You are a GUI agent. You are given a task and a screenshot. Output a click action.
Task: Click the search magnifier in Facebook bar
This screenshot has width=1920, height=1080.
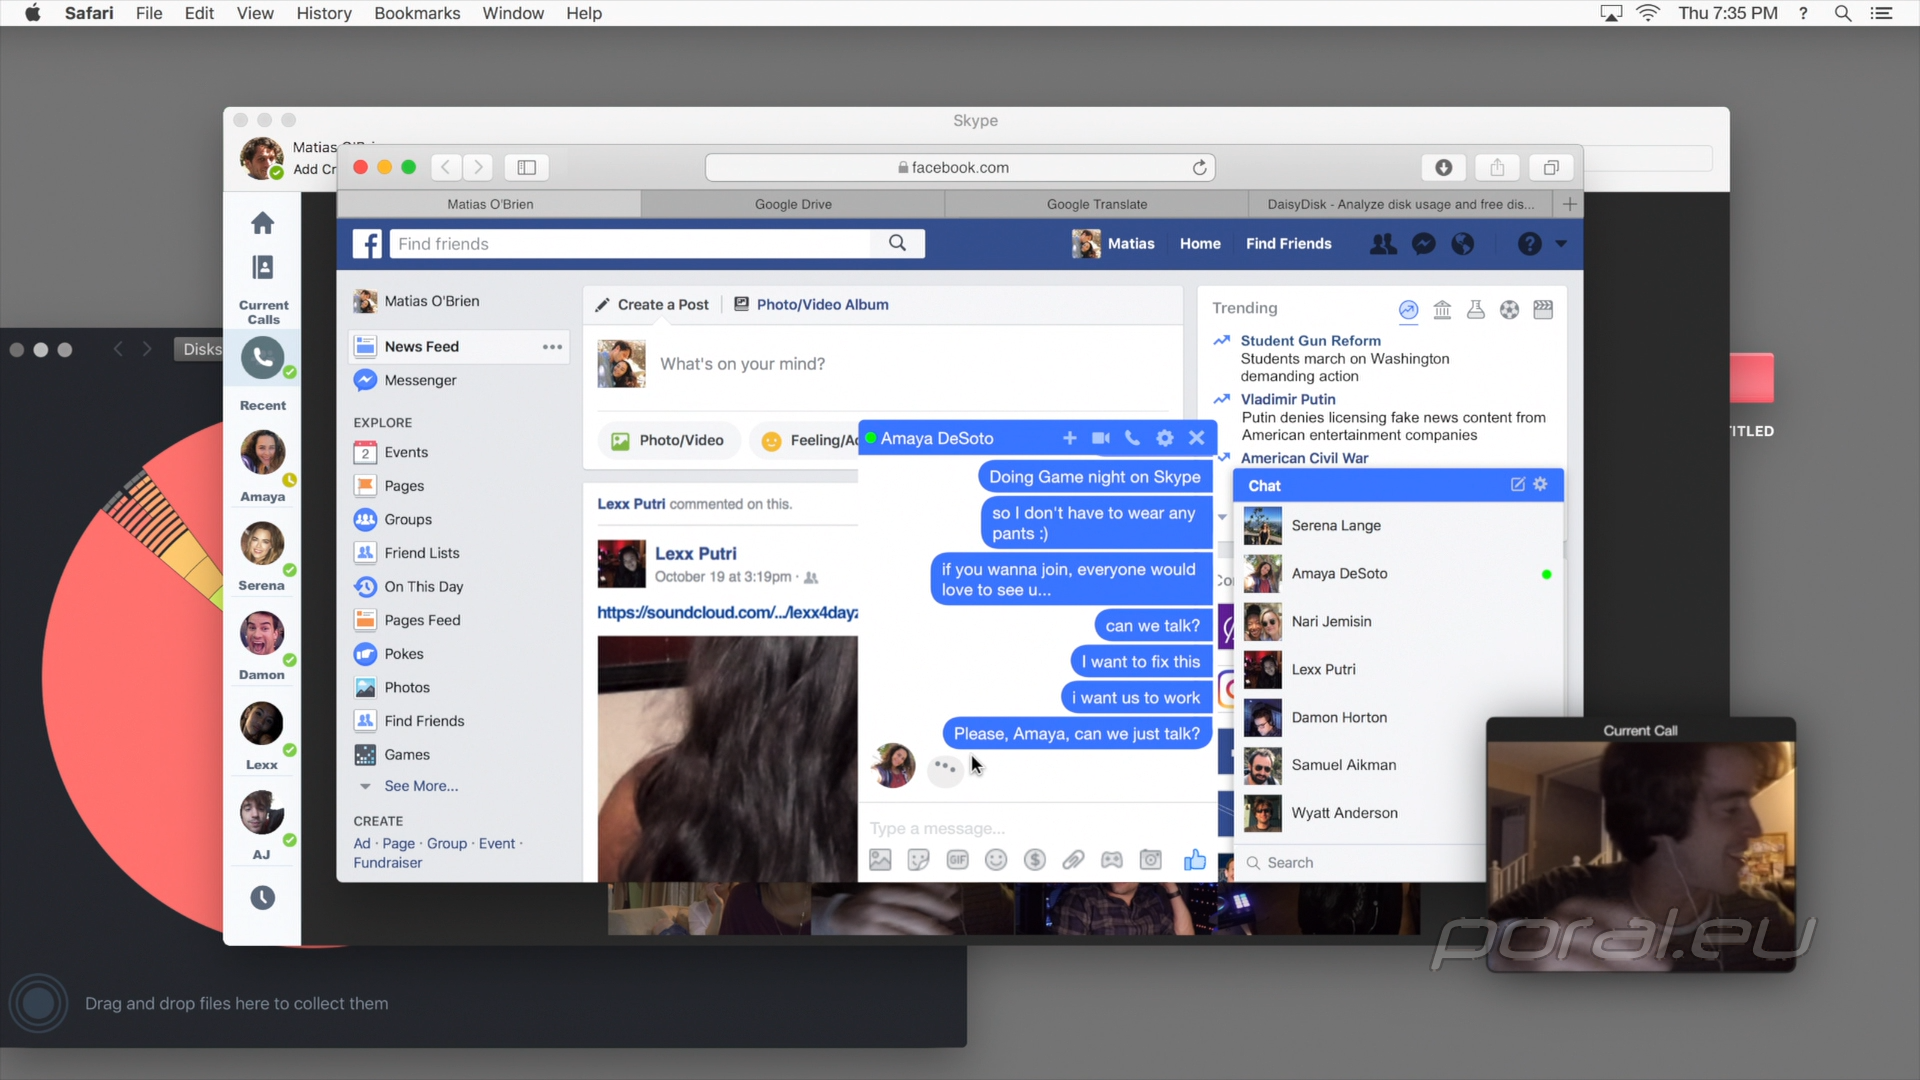(897, 243)
